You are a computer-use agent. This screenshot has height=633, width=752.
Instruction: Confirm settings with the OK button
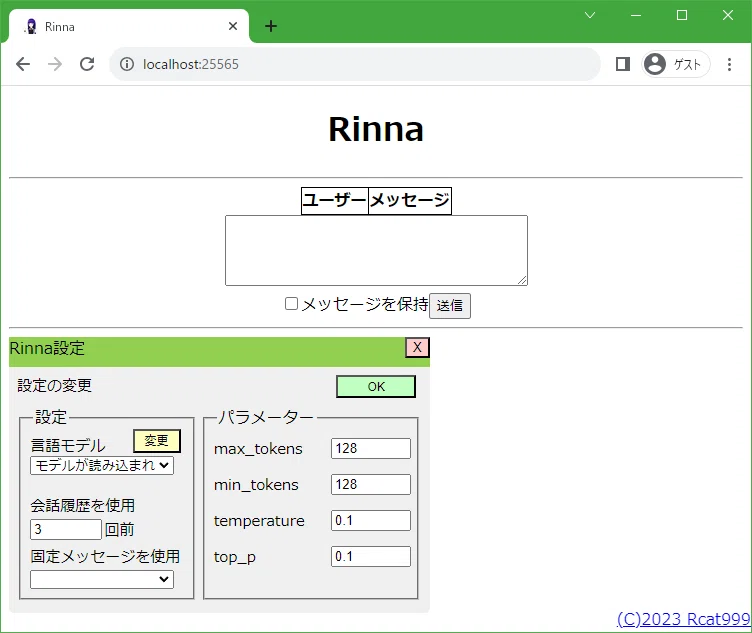(376, 387)
